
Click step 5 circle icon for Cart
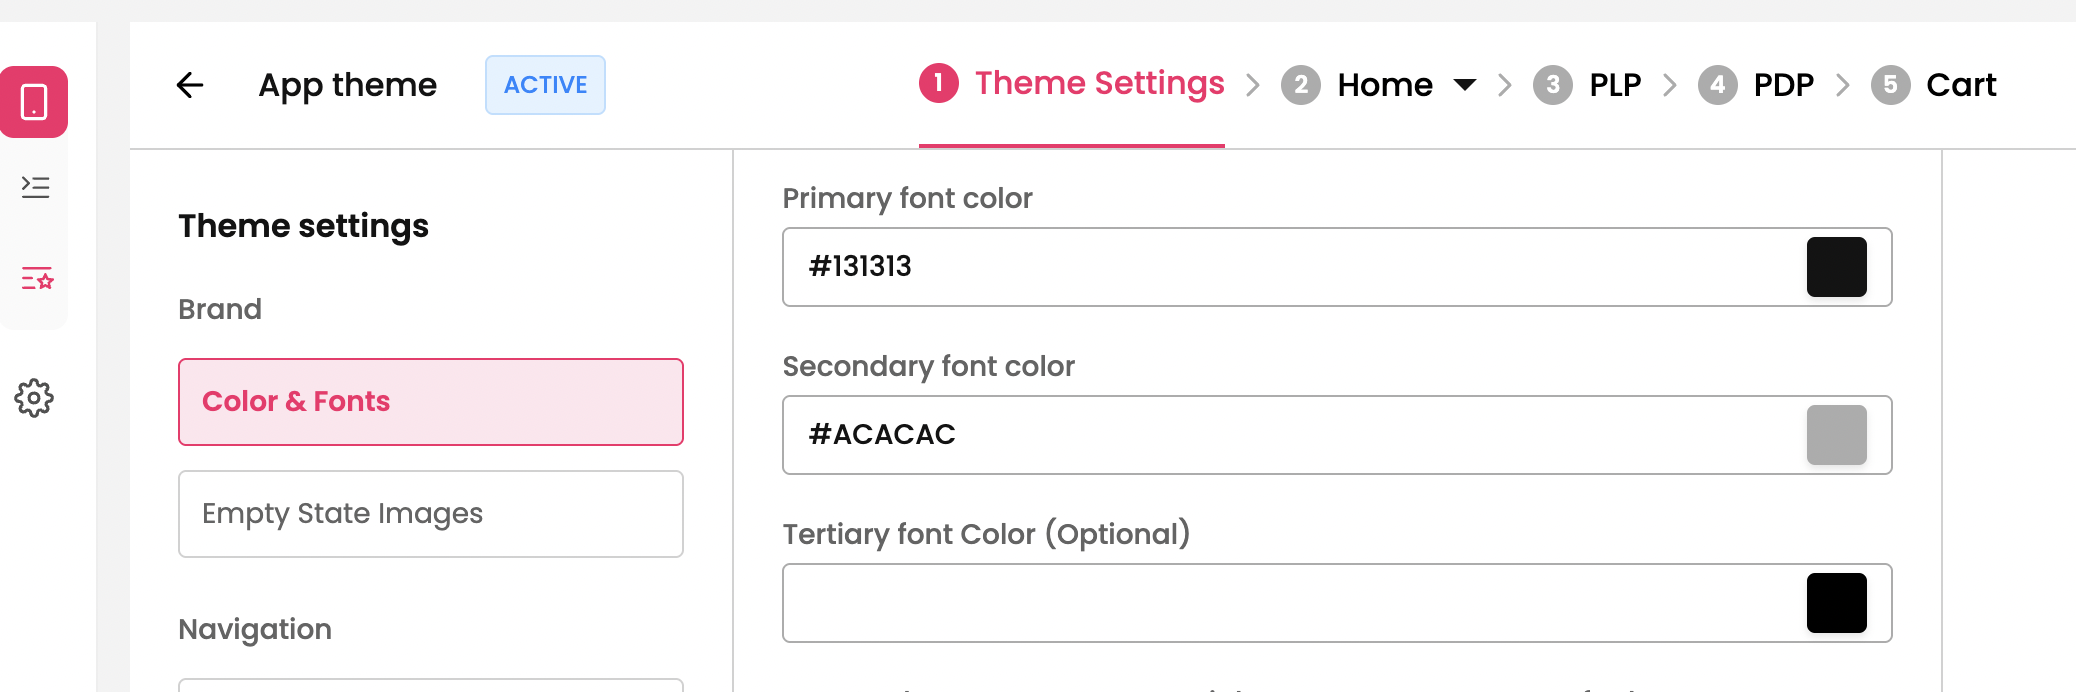point(1889,85)
